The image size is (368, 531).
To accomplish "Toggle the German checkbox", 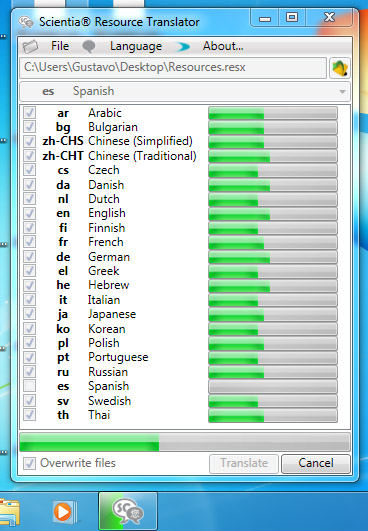I will (x=29, y=256).
